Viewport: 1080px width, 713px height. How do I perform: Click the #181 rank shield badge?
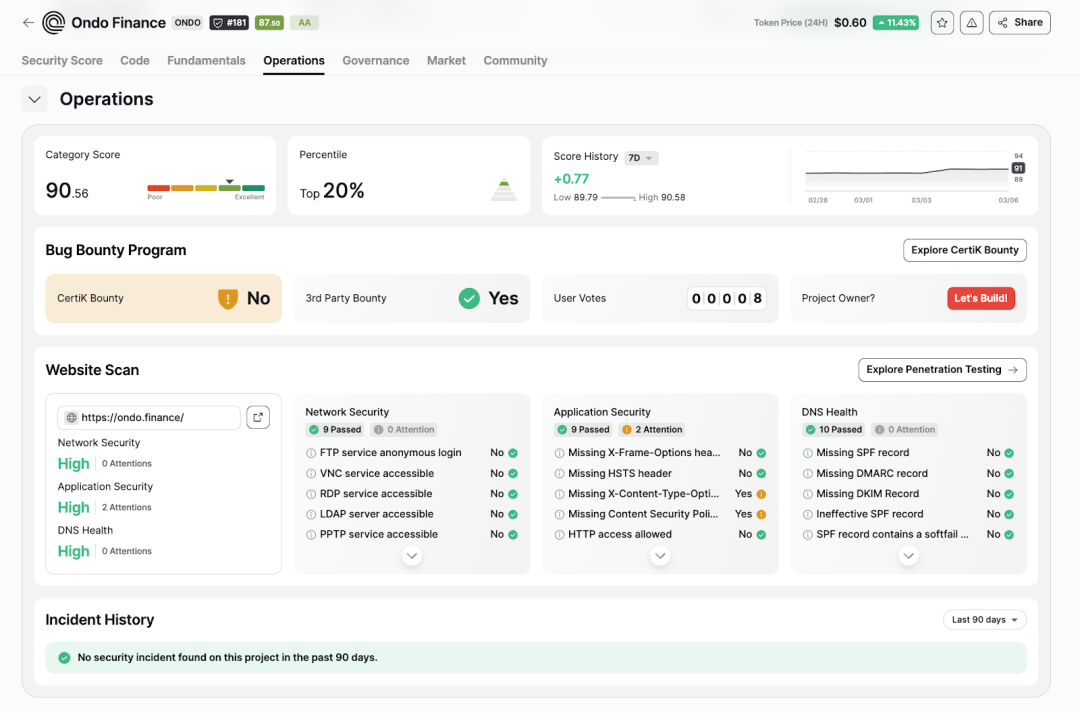[x=229, y=23]
